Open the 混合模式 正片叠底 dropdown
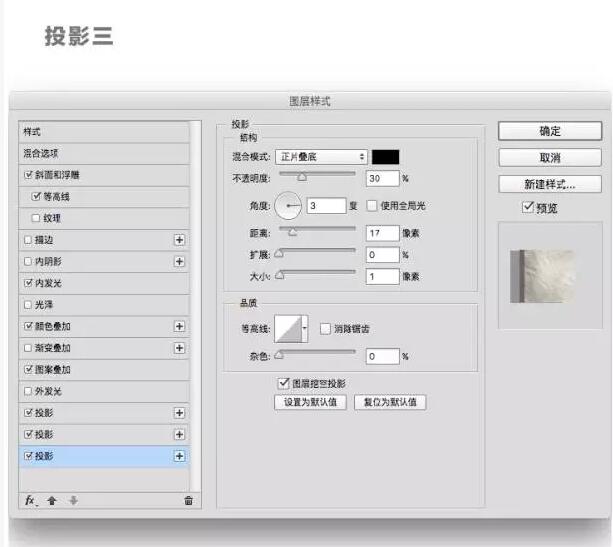The width and height of the screenshot is (613, 547). pos(321,157)
